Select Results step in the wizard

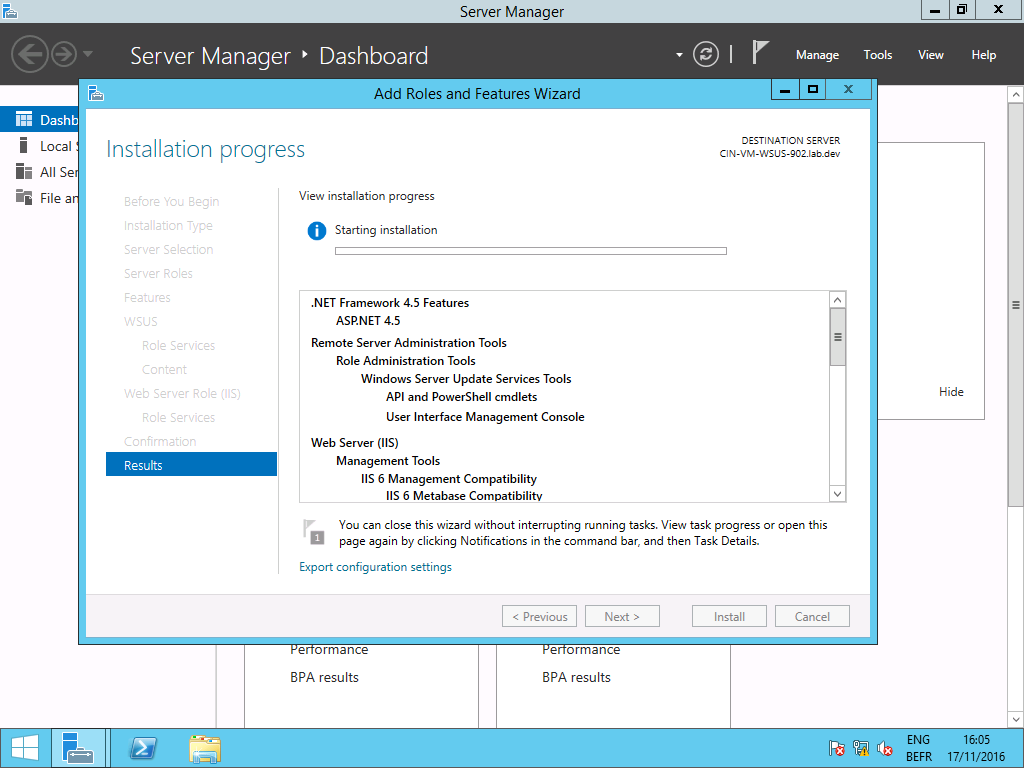(x=191, y=465)
